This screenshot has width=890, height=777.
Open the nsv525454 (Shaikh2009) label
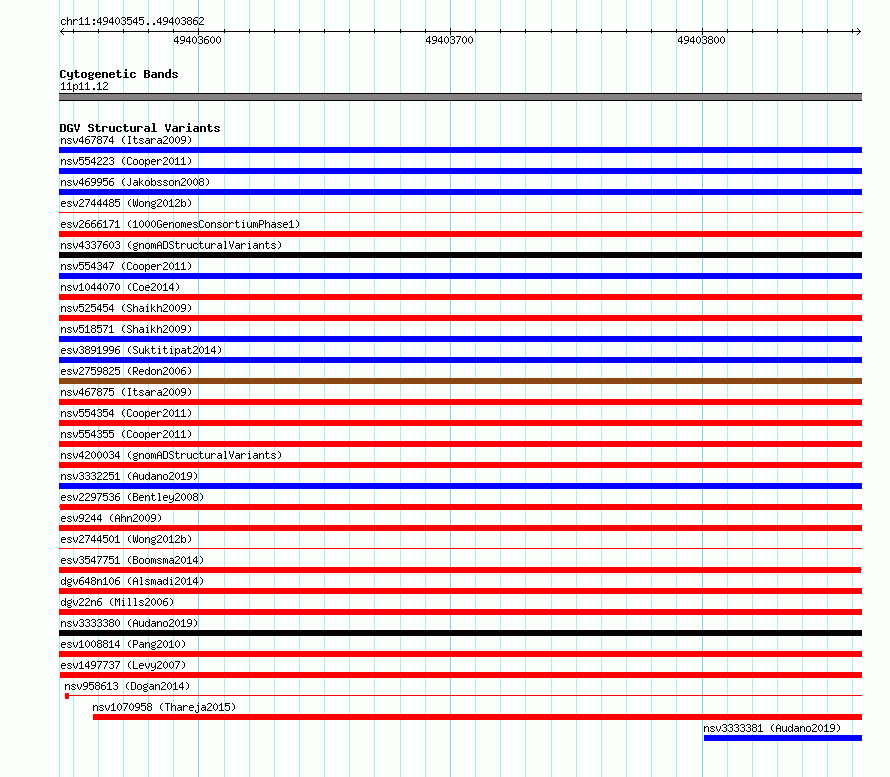(126, 308)
